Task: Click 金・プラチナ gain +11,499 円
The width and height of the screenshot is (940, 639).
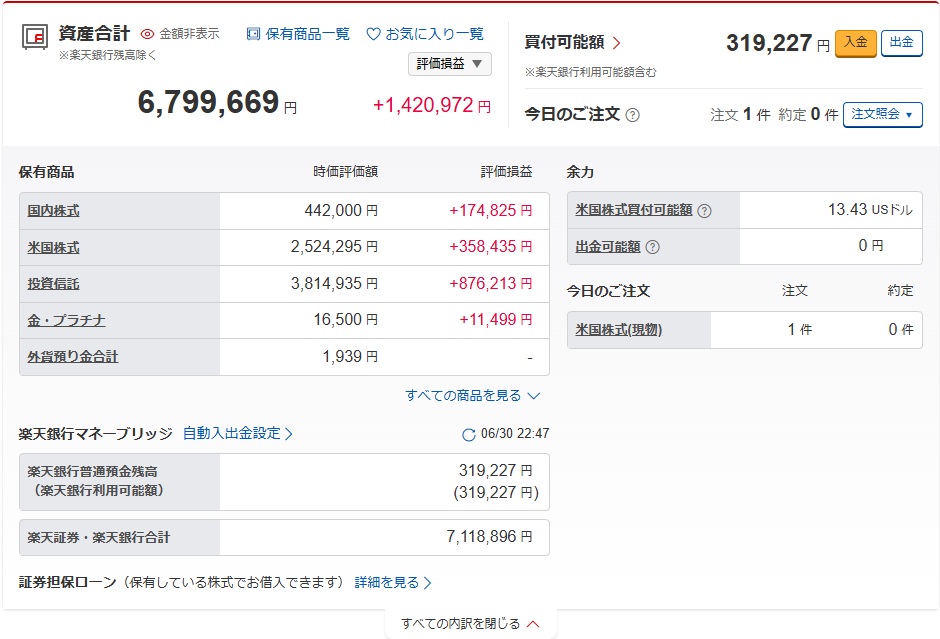Action: [495, 320]
